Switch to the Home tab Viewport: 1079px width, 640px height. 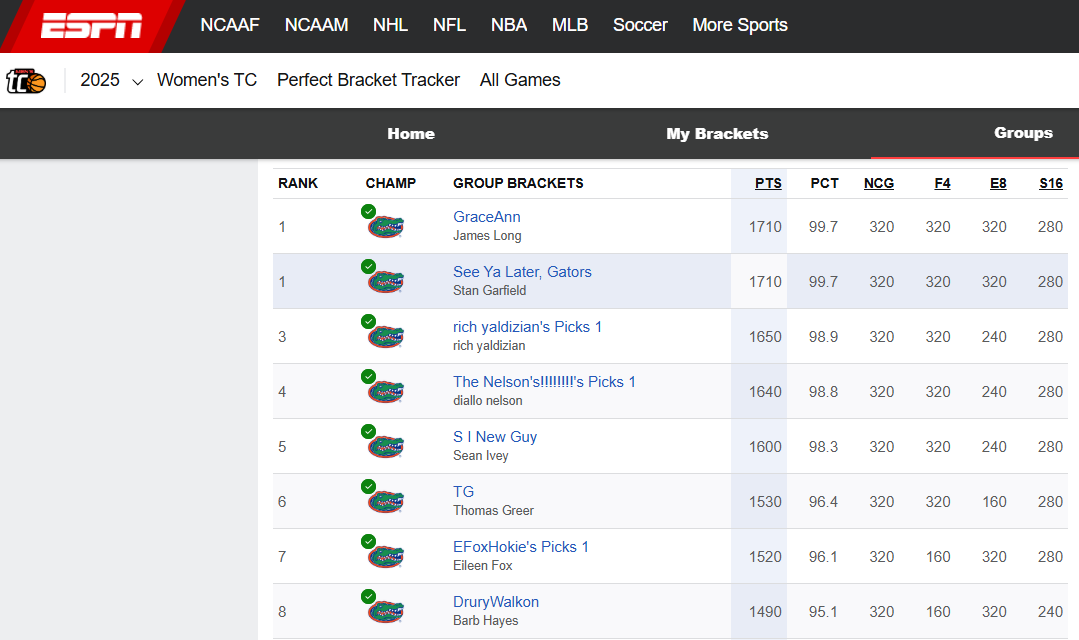tap(411, 134)
